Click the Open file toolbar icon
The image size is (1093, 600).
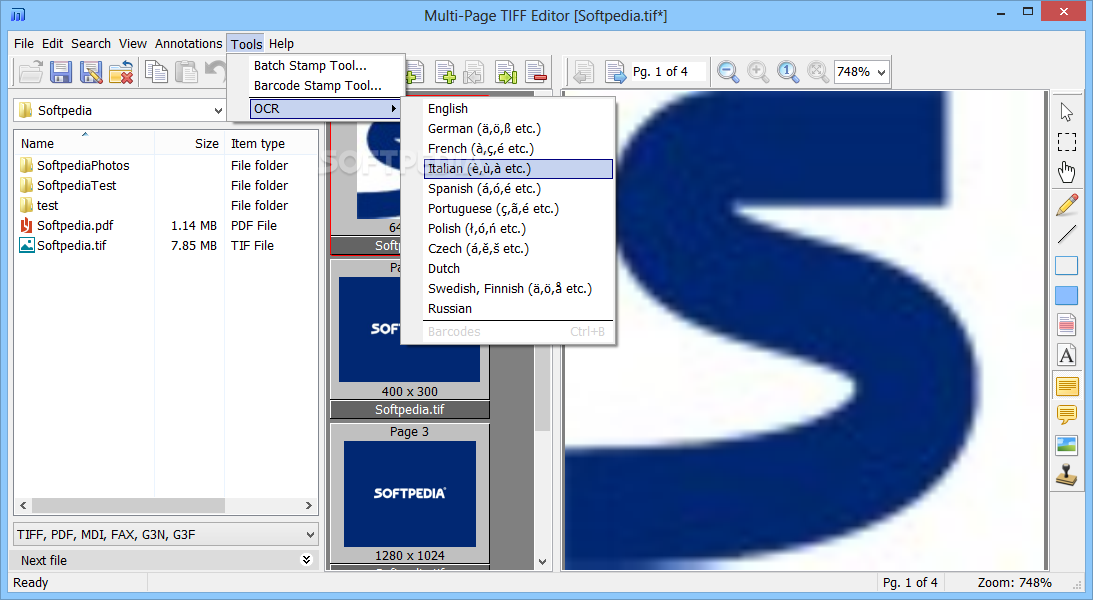pos(31,72)
